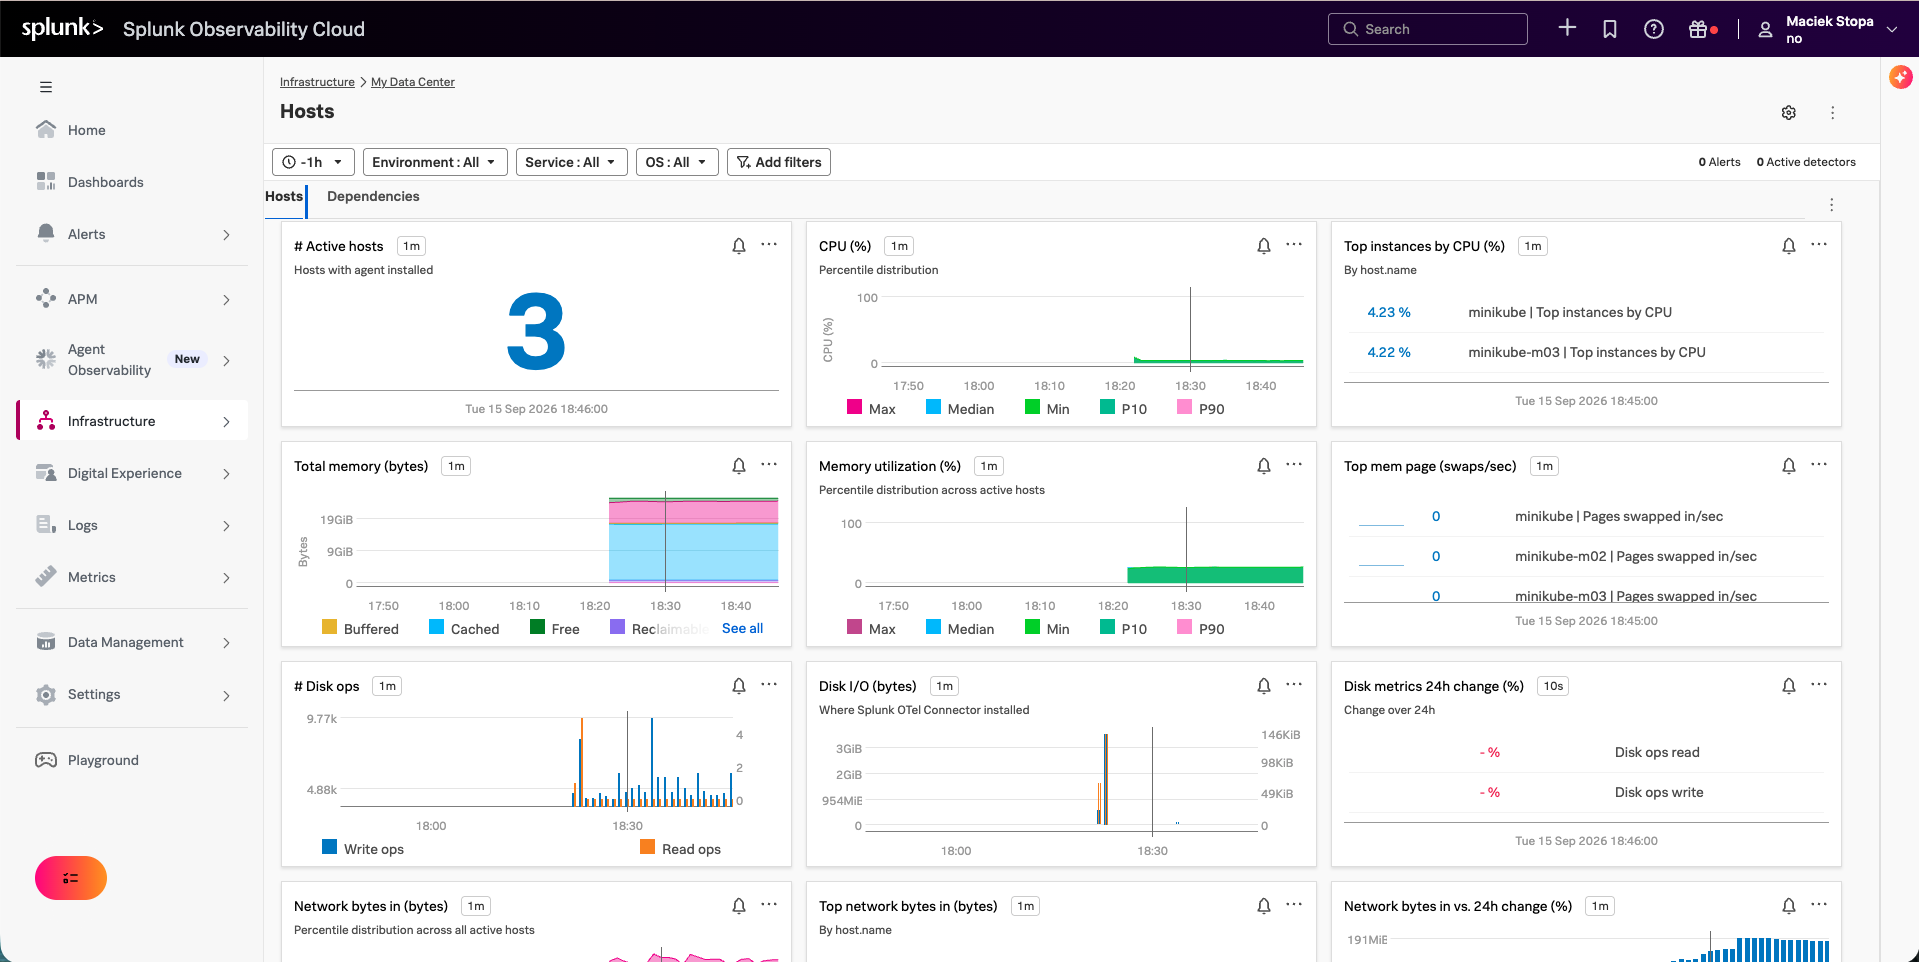This screenshot has width=1919, height=962.
Task: Click the Add filters button
Action: (779, 162)
